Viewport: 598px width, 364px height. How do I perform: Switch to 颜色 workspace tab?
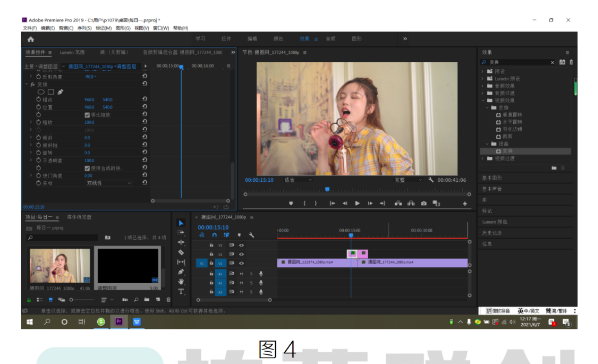[278, 39]
